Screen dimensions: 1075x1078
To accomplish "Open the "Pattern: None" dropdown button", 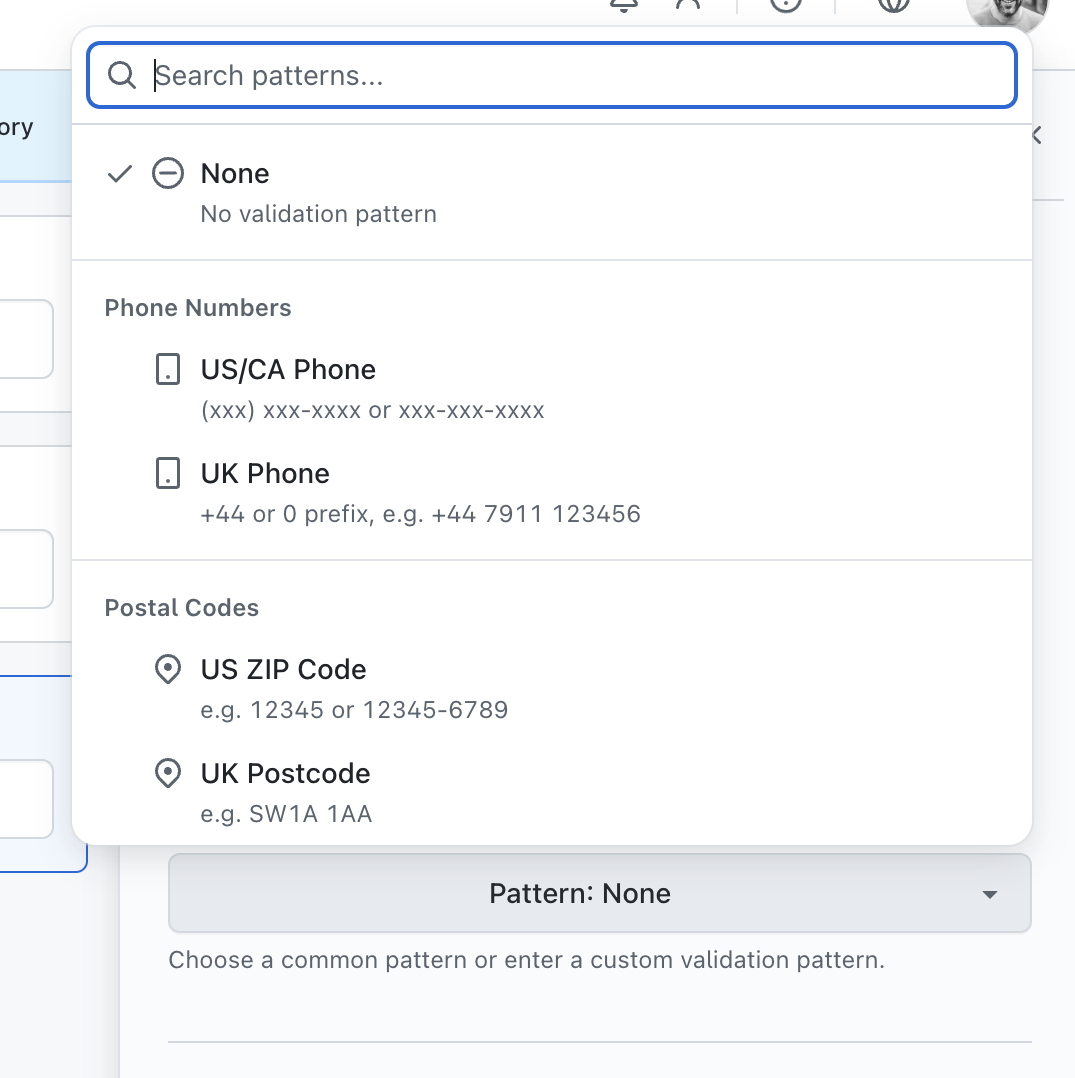I will tap(580, 893).
